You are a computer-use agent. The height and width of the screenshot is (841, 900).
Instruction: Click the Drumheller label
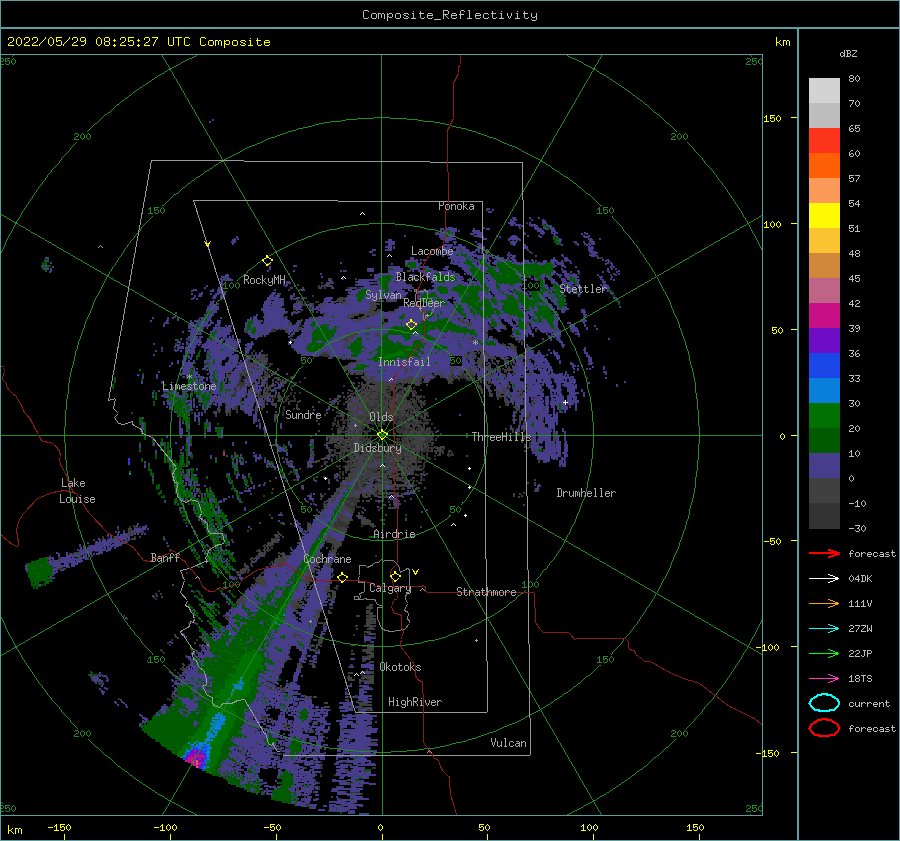[586, 493]
